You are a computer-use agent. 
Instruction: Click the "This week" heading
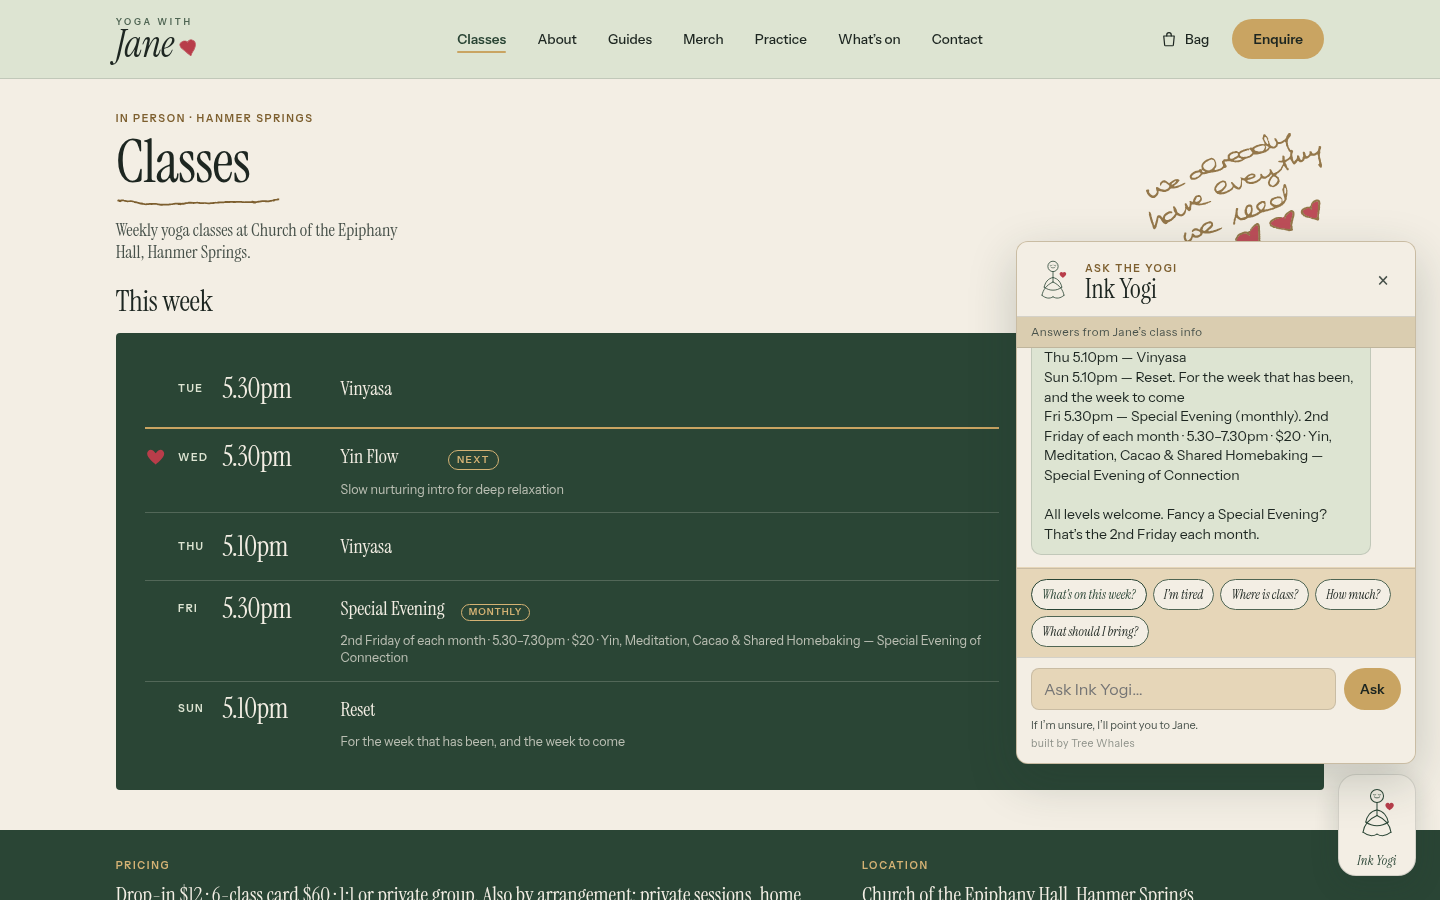(x=164, y=301)
